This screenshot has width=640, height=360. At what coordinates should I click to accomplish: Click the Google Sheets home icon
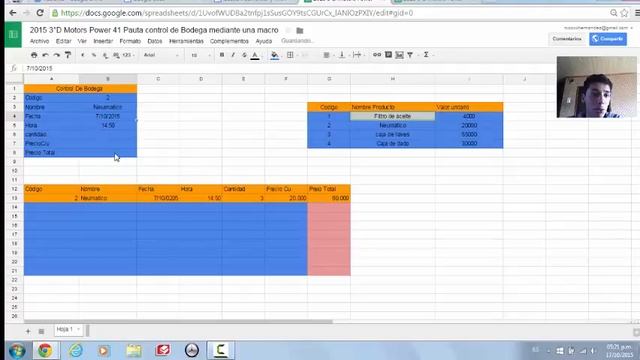click(x=13, y=35)
